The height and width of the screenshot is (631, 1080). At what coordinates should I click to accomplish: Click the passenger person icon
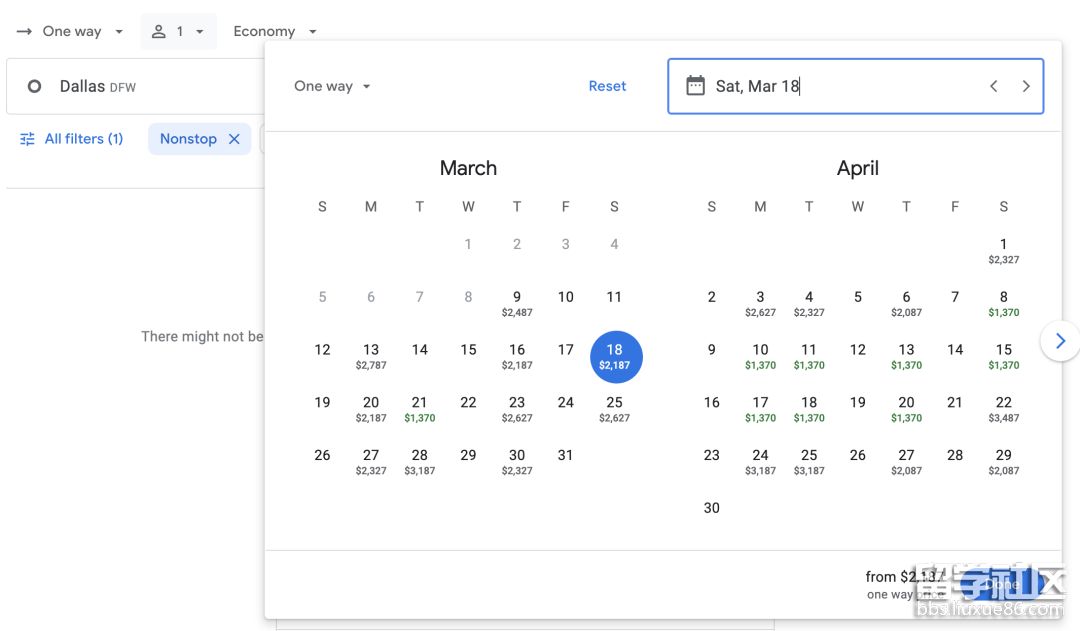[x=158, y=31]
